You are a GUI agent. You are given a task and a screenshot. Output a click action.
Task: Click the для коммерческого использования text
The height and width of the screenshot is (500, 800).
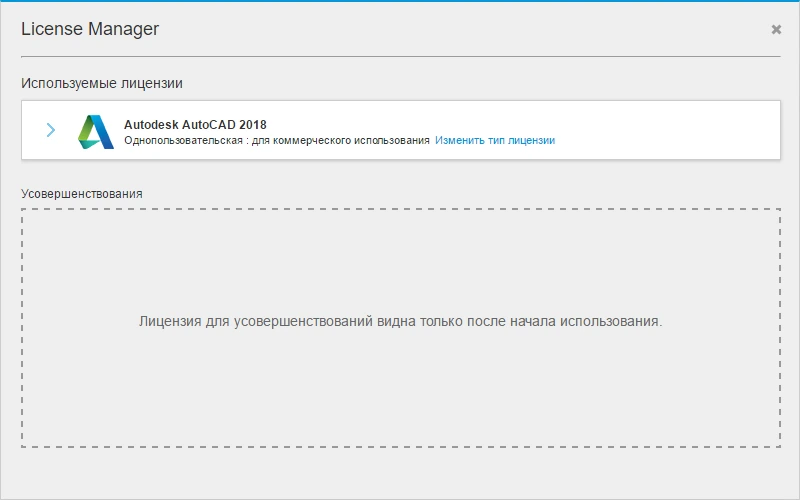tap(341, 140)
